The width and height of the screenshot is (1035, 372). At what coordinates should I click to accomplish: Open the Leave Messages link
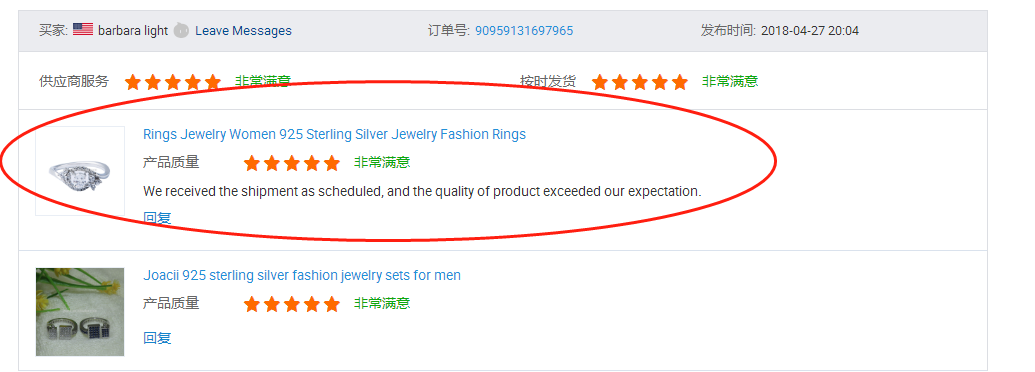pos(243,30)
